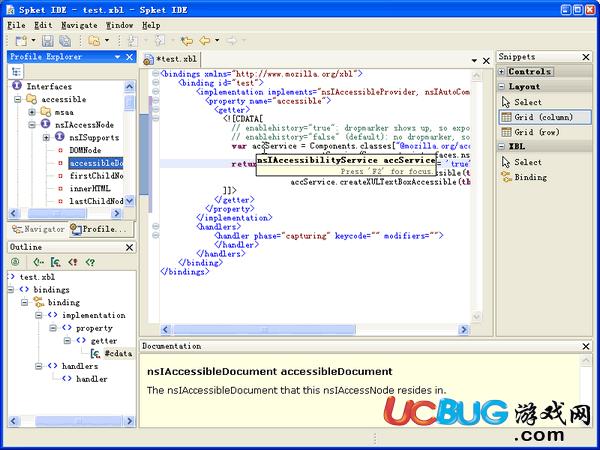Collapse the handlers fold marker in editor
Screen dimensions: 600x450
(x=155, y=226)
